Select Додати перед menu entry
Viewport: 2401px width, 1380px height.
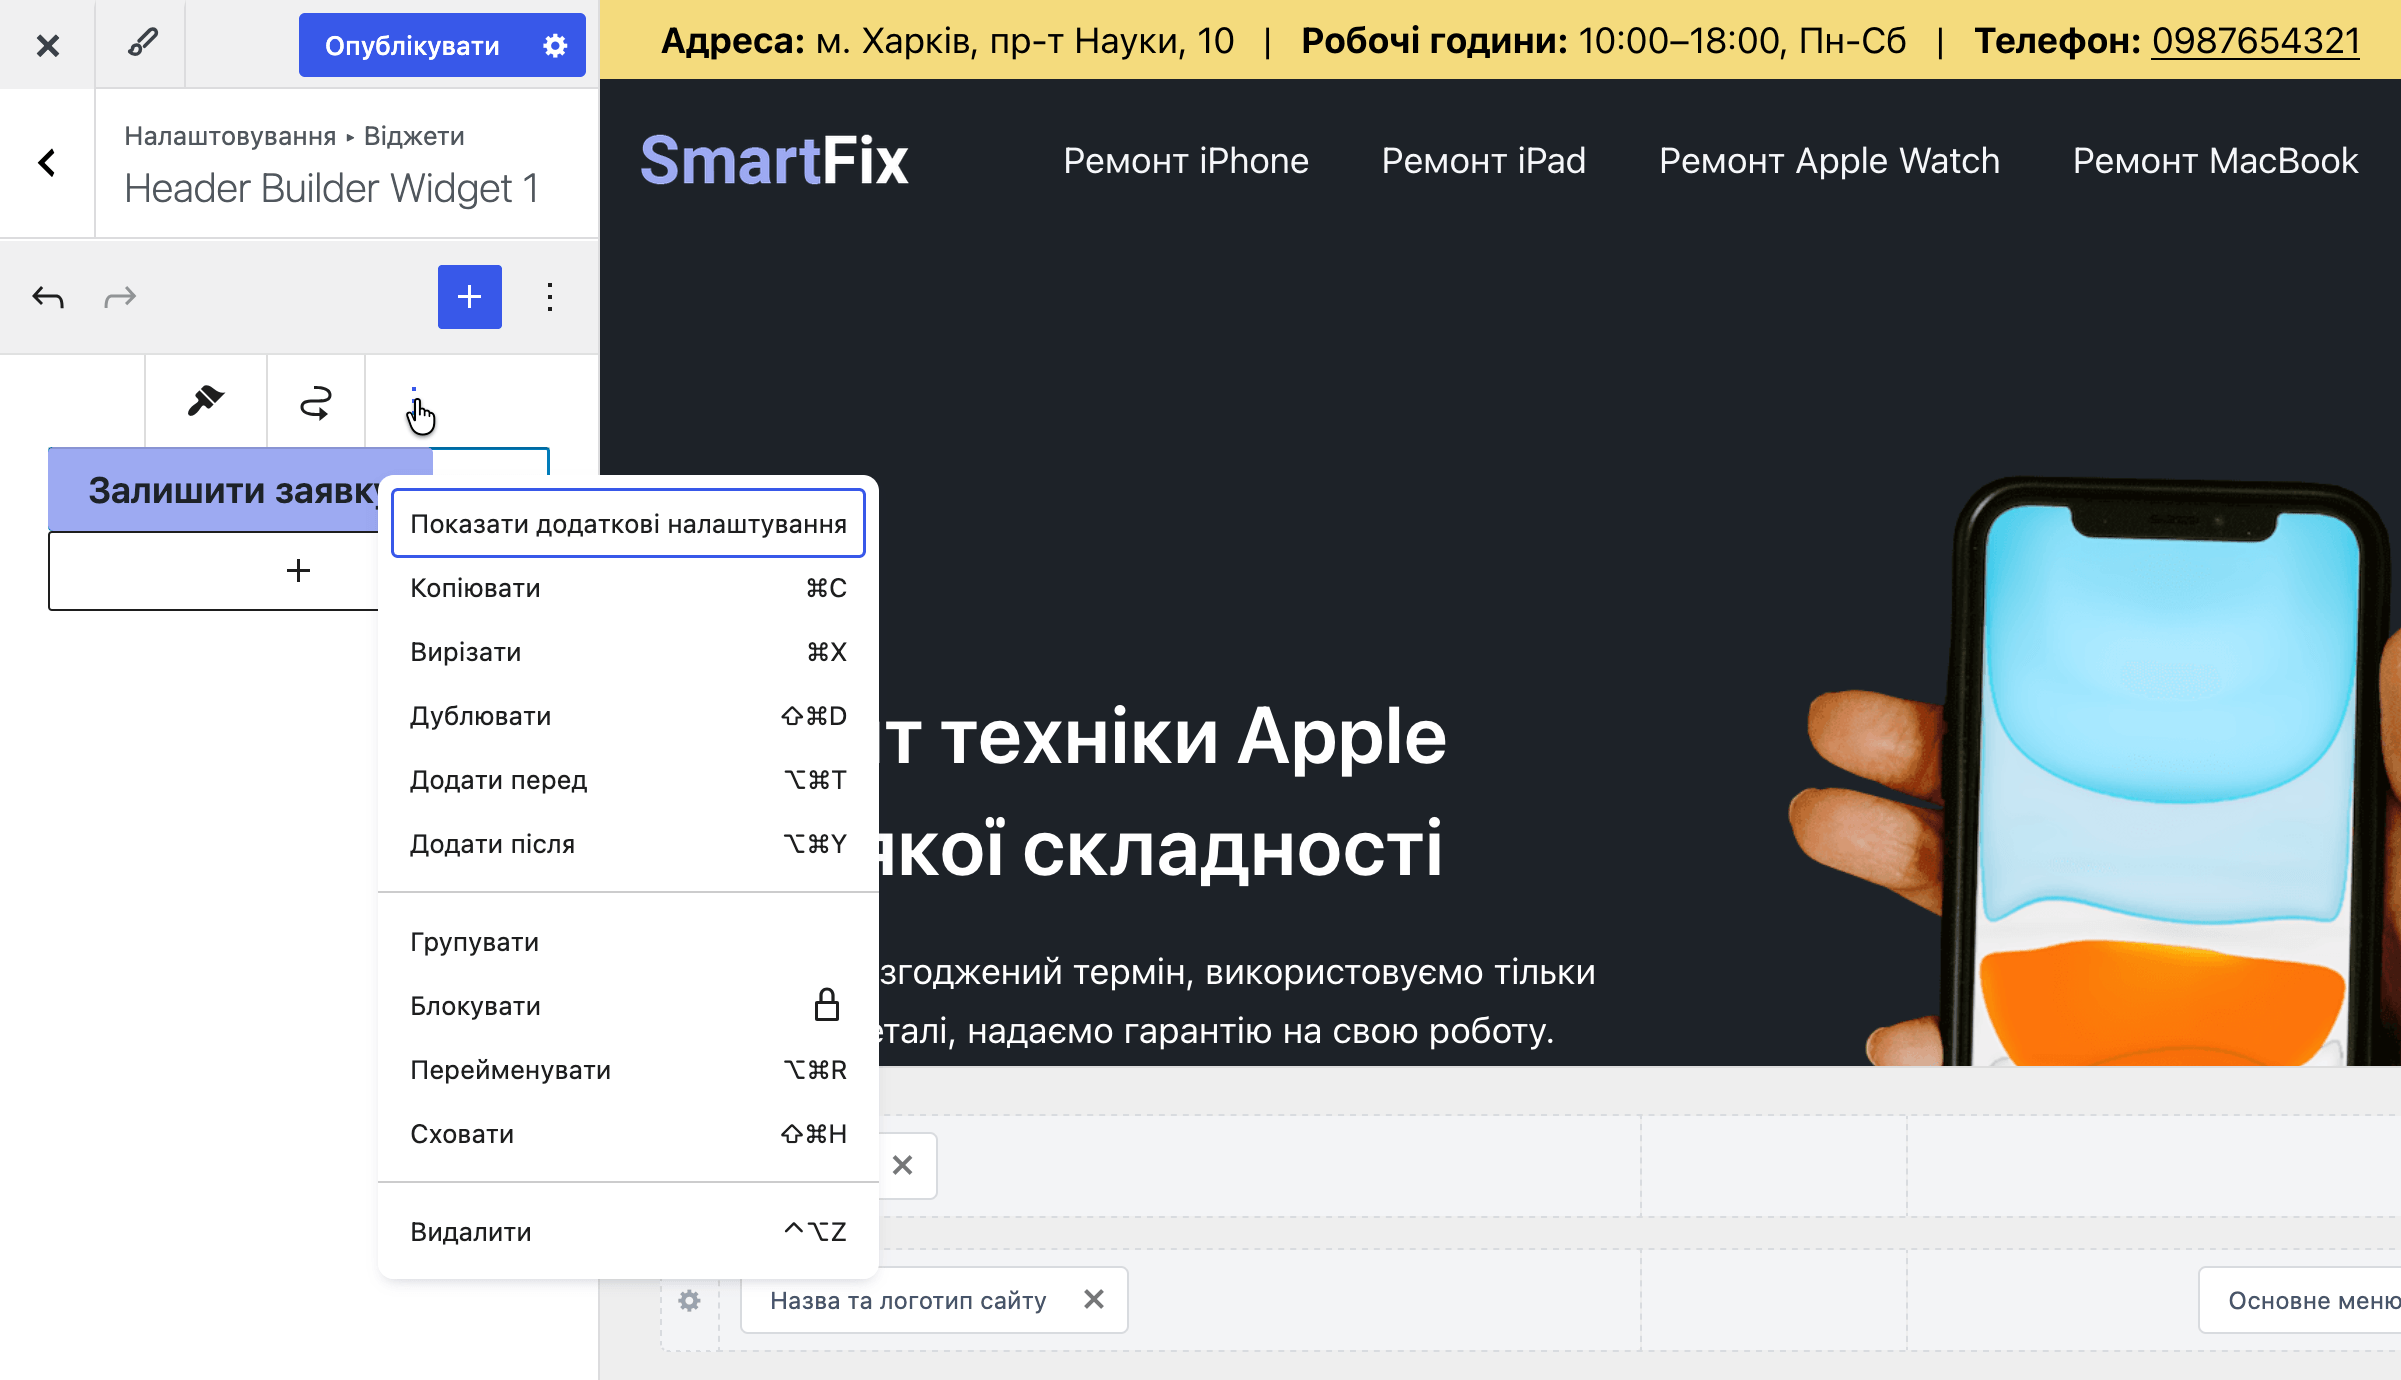(x=628, y=780)
